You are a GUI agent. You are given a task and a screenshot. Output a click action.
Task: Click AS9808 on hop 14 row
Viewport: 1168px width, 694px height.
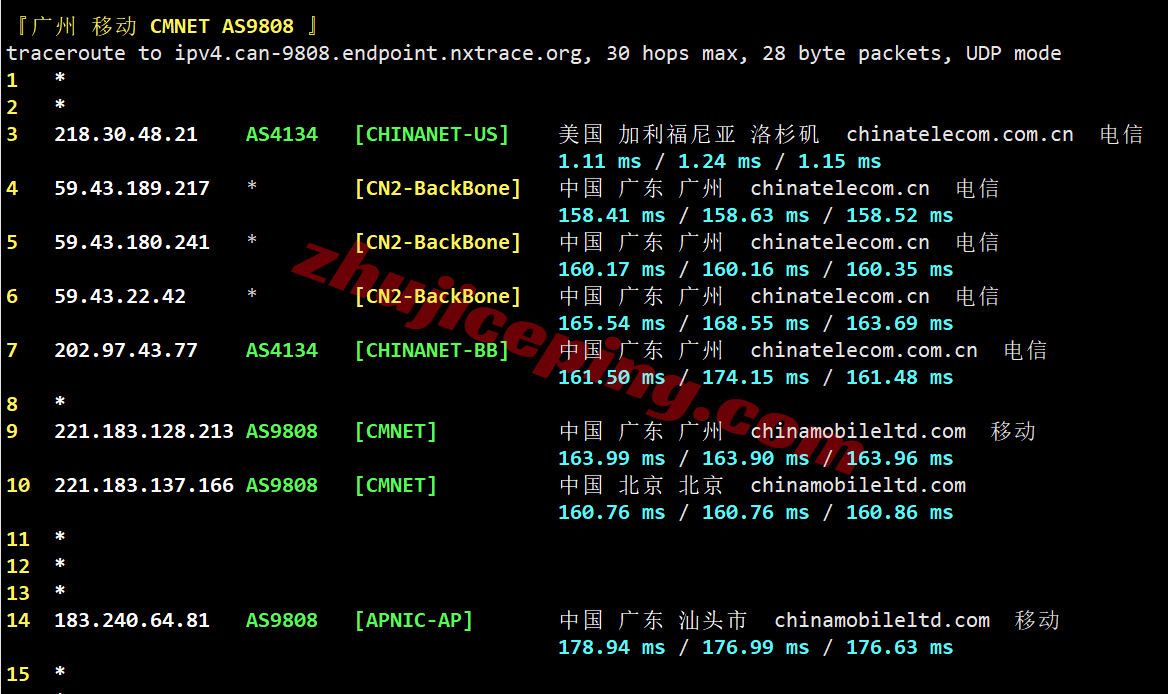click(282, 620)
